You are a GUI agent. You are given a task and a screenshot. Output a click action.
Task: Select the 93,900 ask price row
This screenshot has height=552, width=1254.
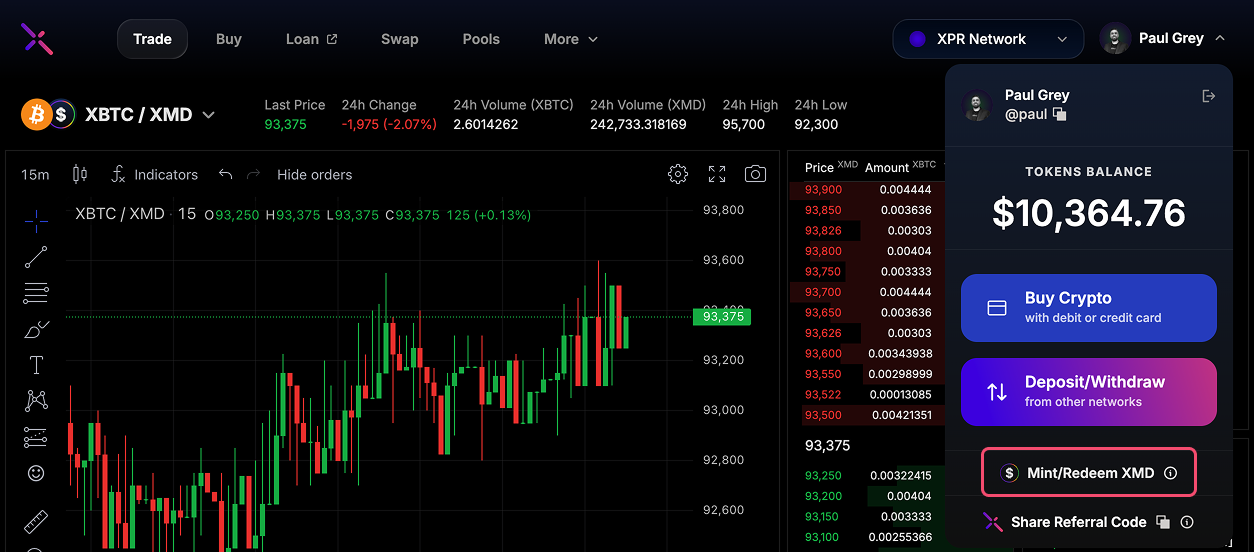click(865, 190)
